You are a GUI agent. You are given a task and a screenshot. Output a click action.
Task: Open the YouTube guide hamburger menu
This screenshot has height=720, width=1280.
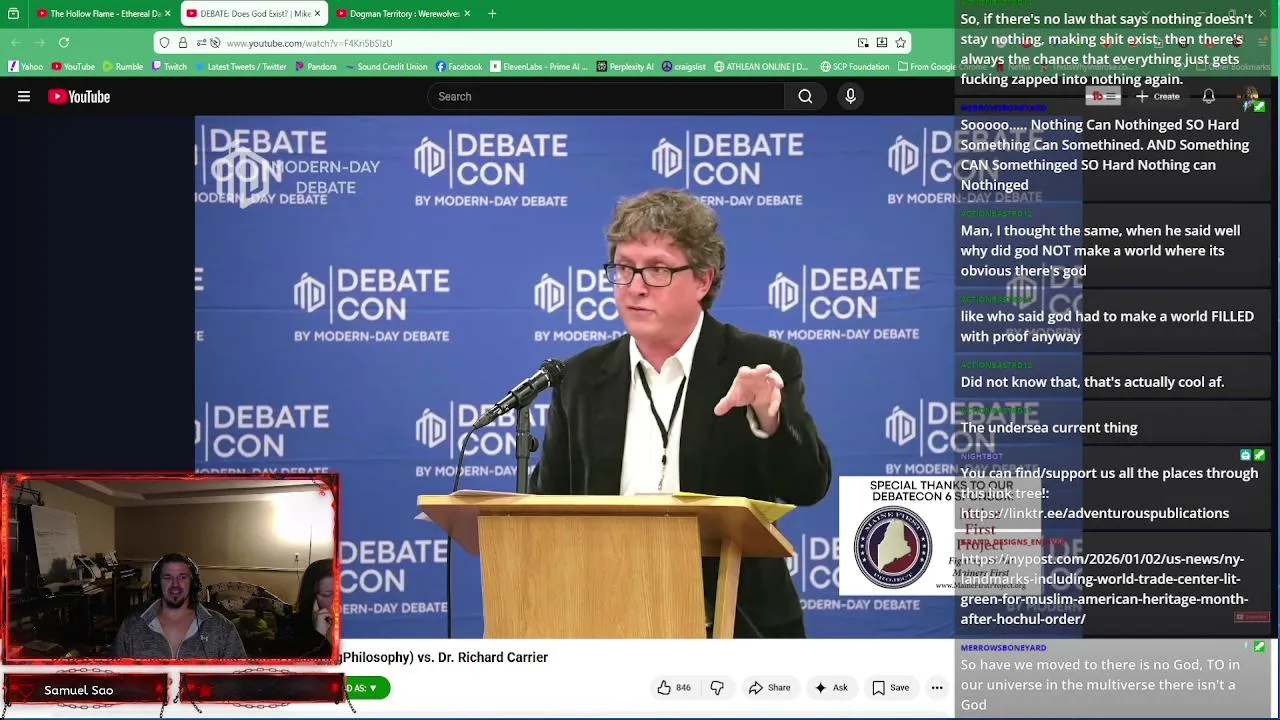[24, 97]
